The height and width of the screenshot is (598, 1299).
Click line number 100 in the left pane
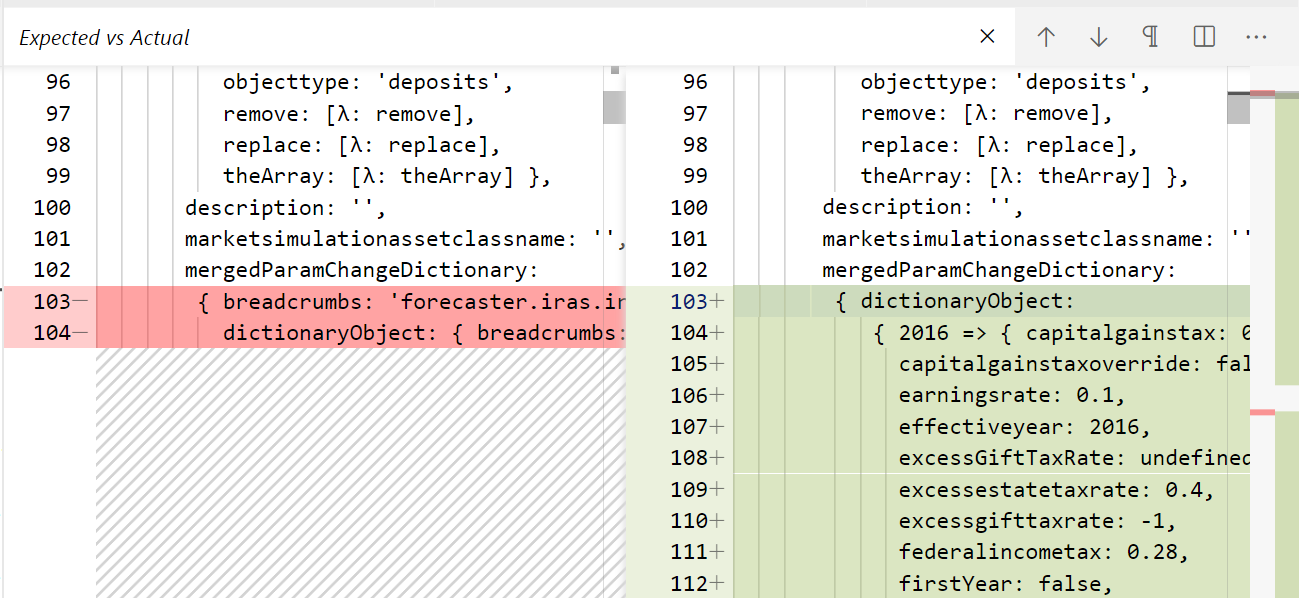click(52, 207)
